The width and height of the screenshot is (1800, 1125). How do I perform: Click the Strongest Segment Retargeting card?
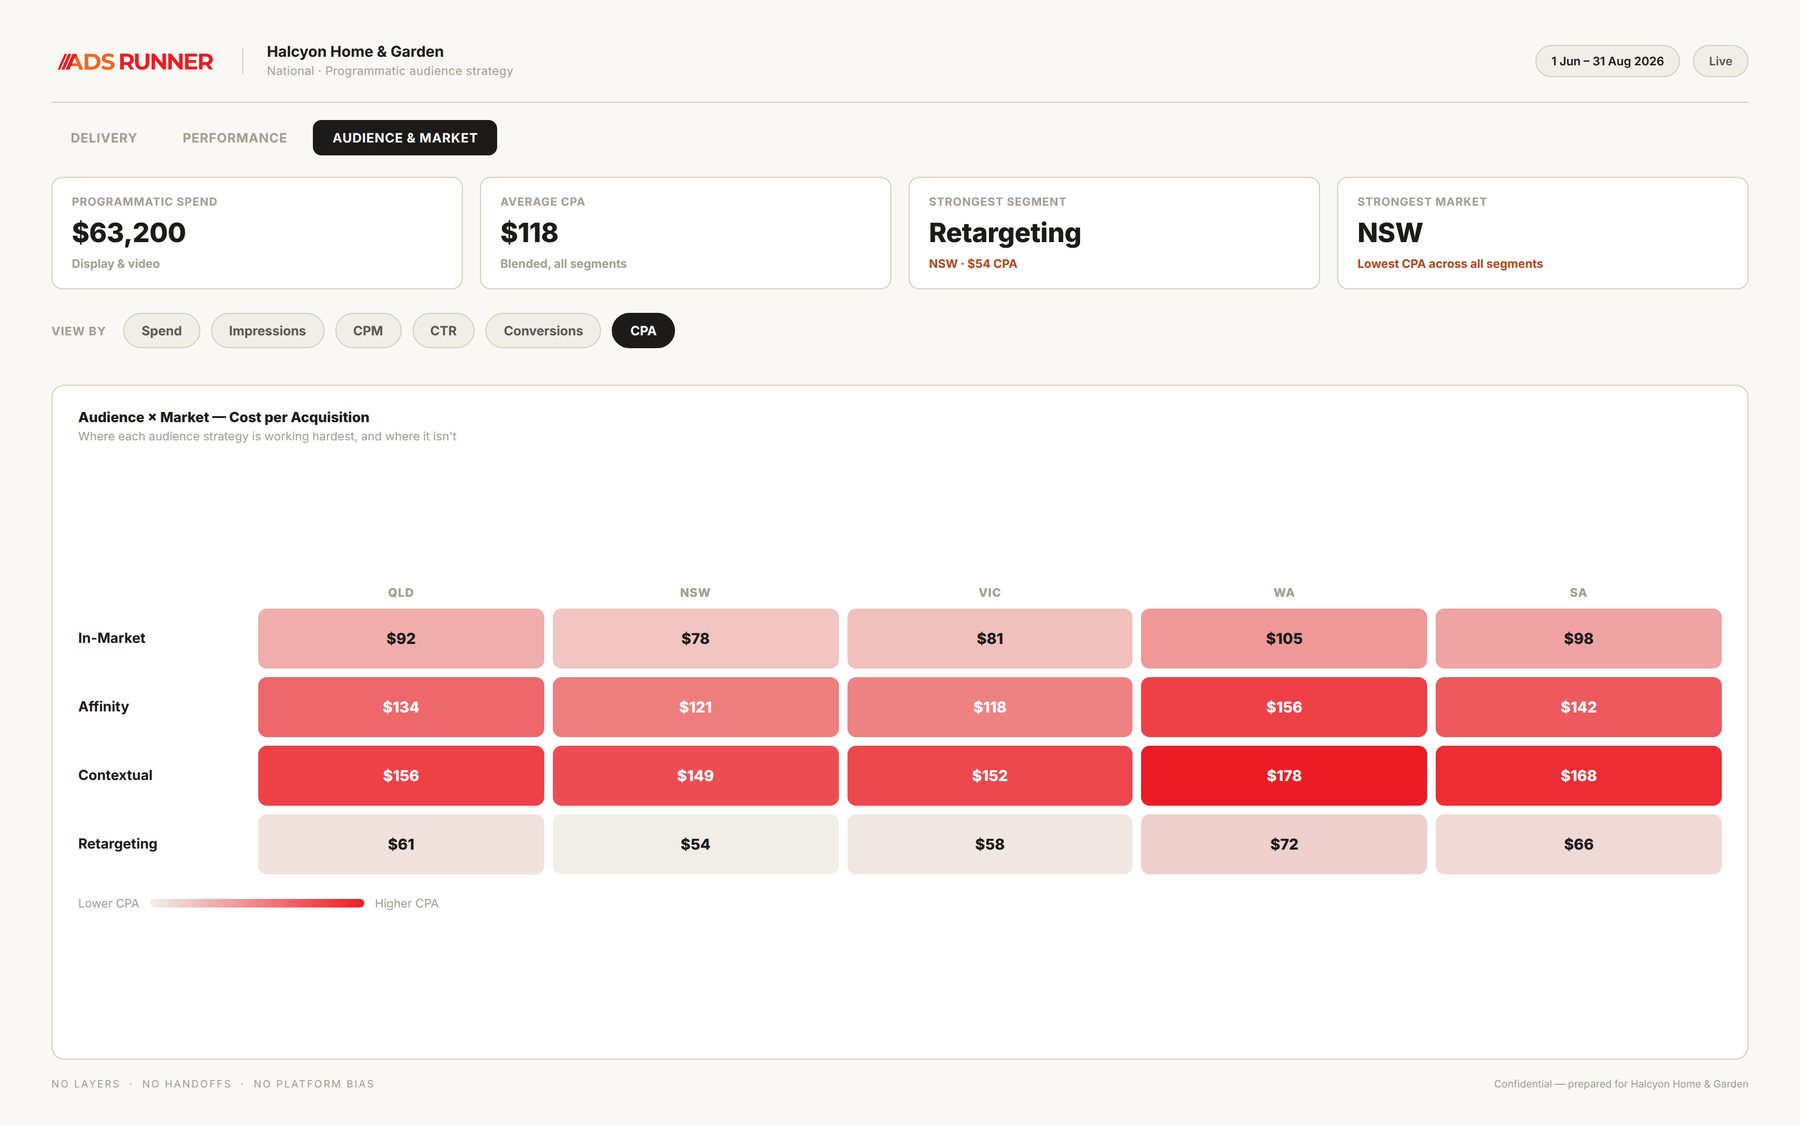1114,233
